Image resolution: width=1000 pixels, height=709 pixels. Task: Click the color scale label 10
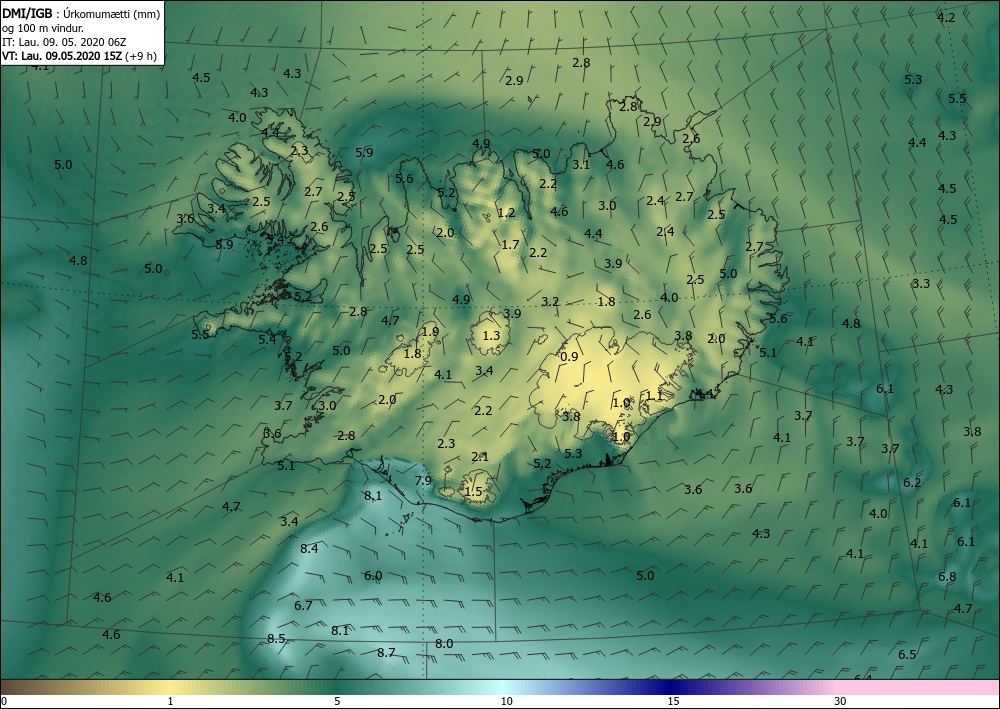(x=506, y=701)
